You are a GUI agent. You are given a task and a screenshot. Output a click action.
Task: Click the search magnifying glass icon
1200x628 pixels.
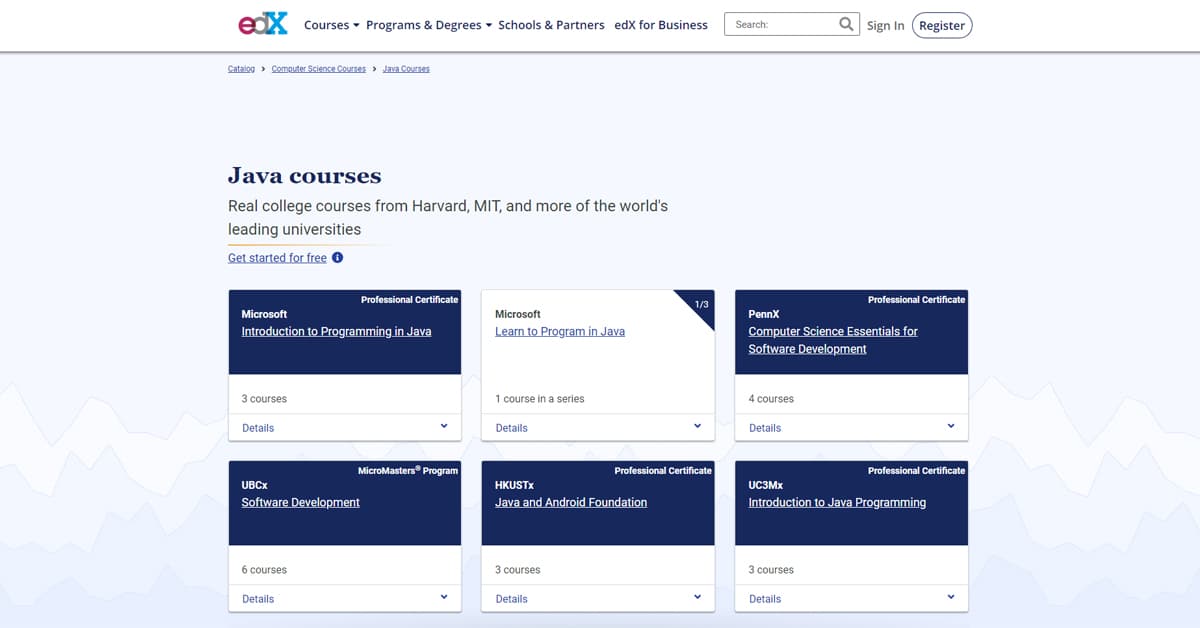(847, 24)
